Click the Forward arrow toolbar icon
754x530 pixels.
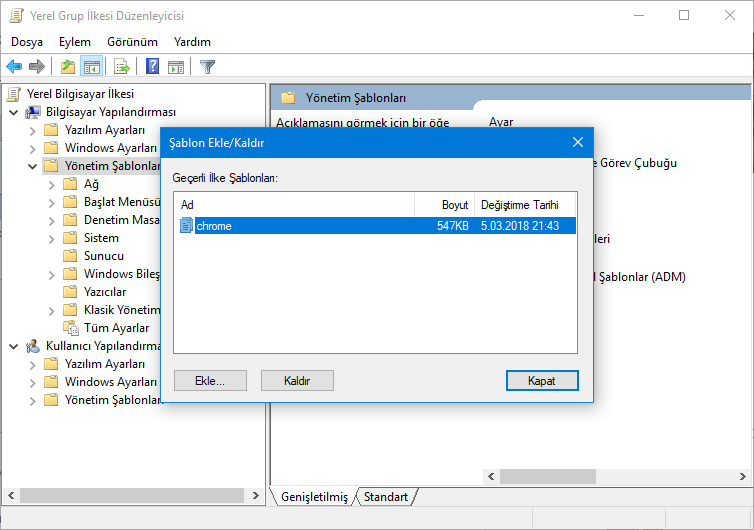click(37, 66)
